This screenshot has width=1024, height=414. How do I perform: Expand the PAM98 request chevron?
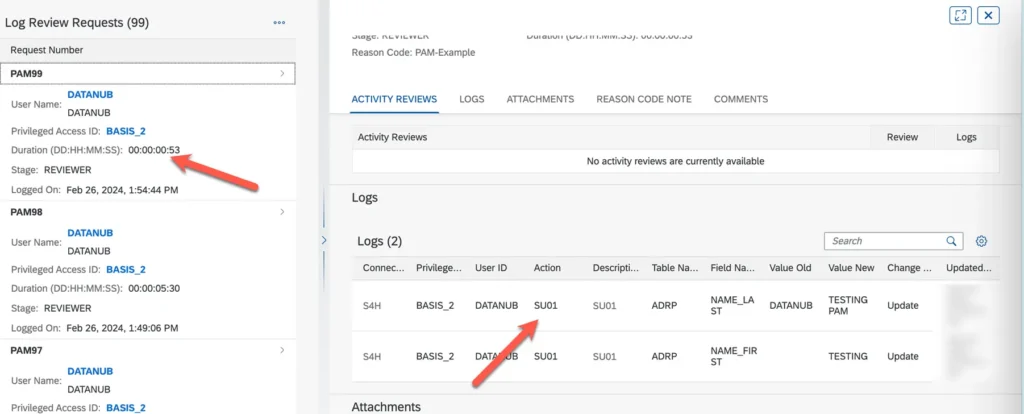[282, 212]
